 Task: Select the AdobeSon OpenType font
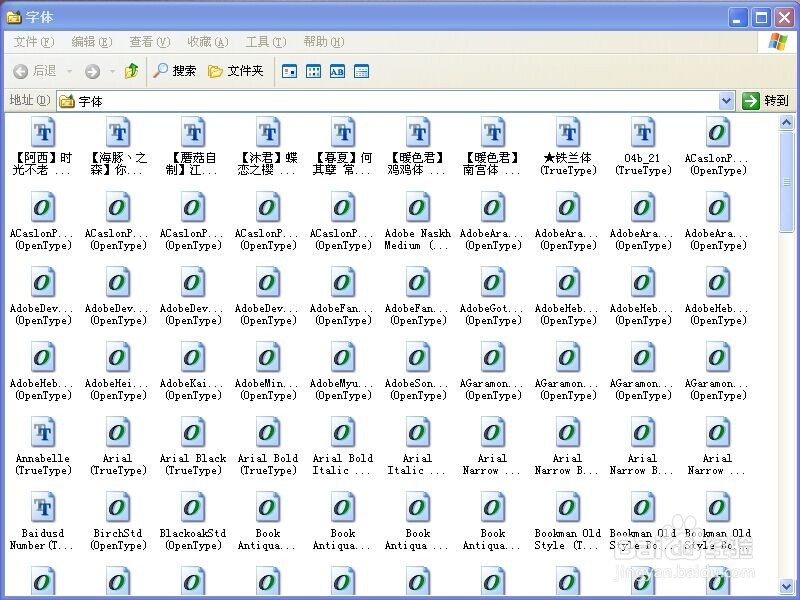tap(418, 371)
